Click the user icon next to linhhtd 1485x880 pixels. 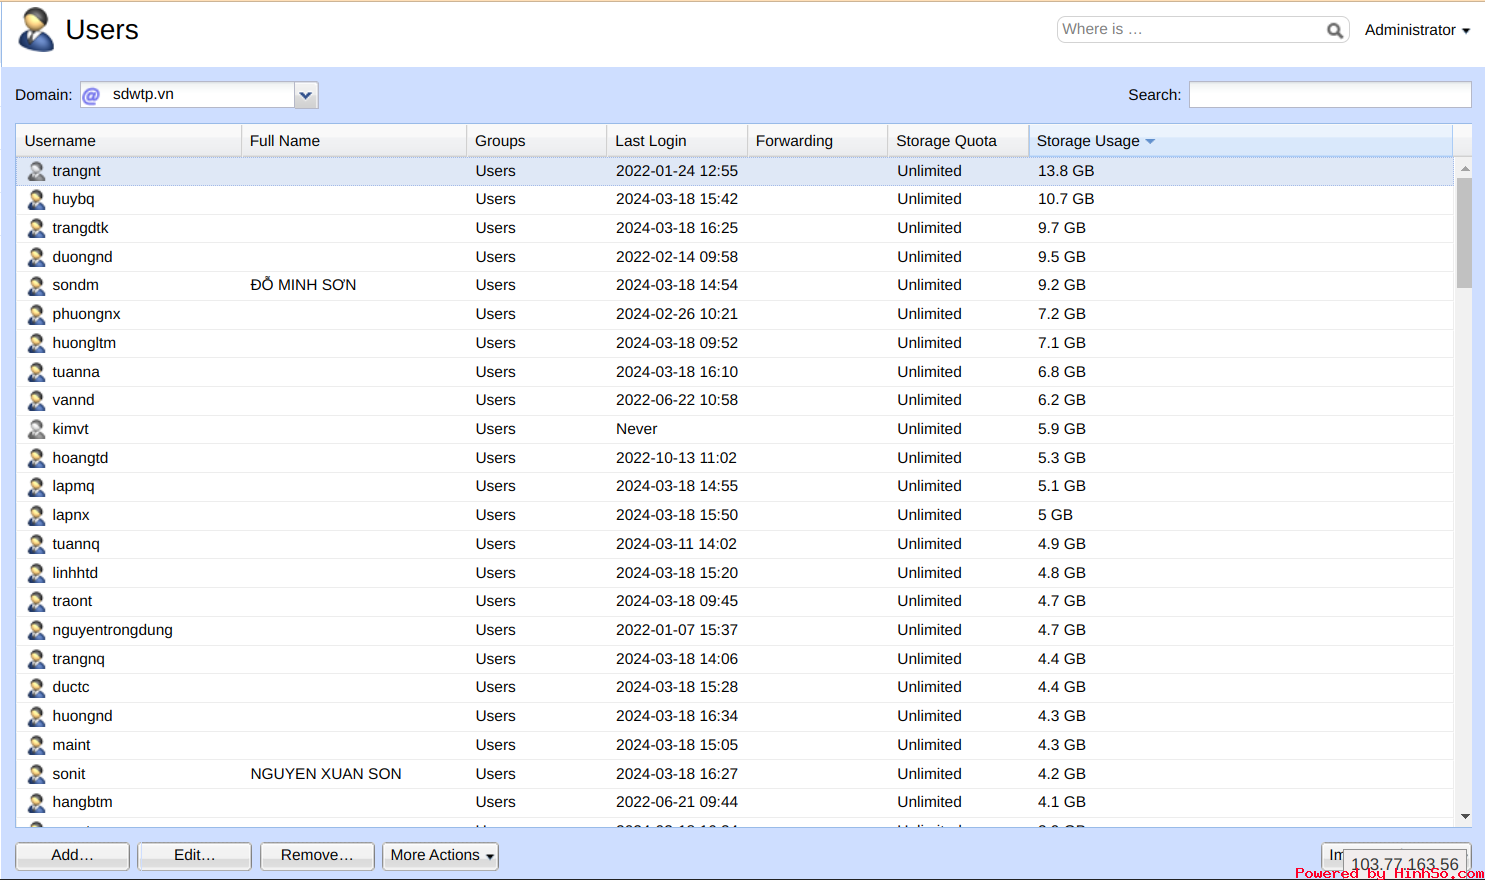[36, 573]
